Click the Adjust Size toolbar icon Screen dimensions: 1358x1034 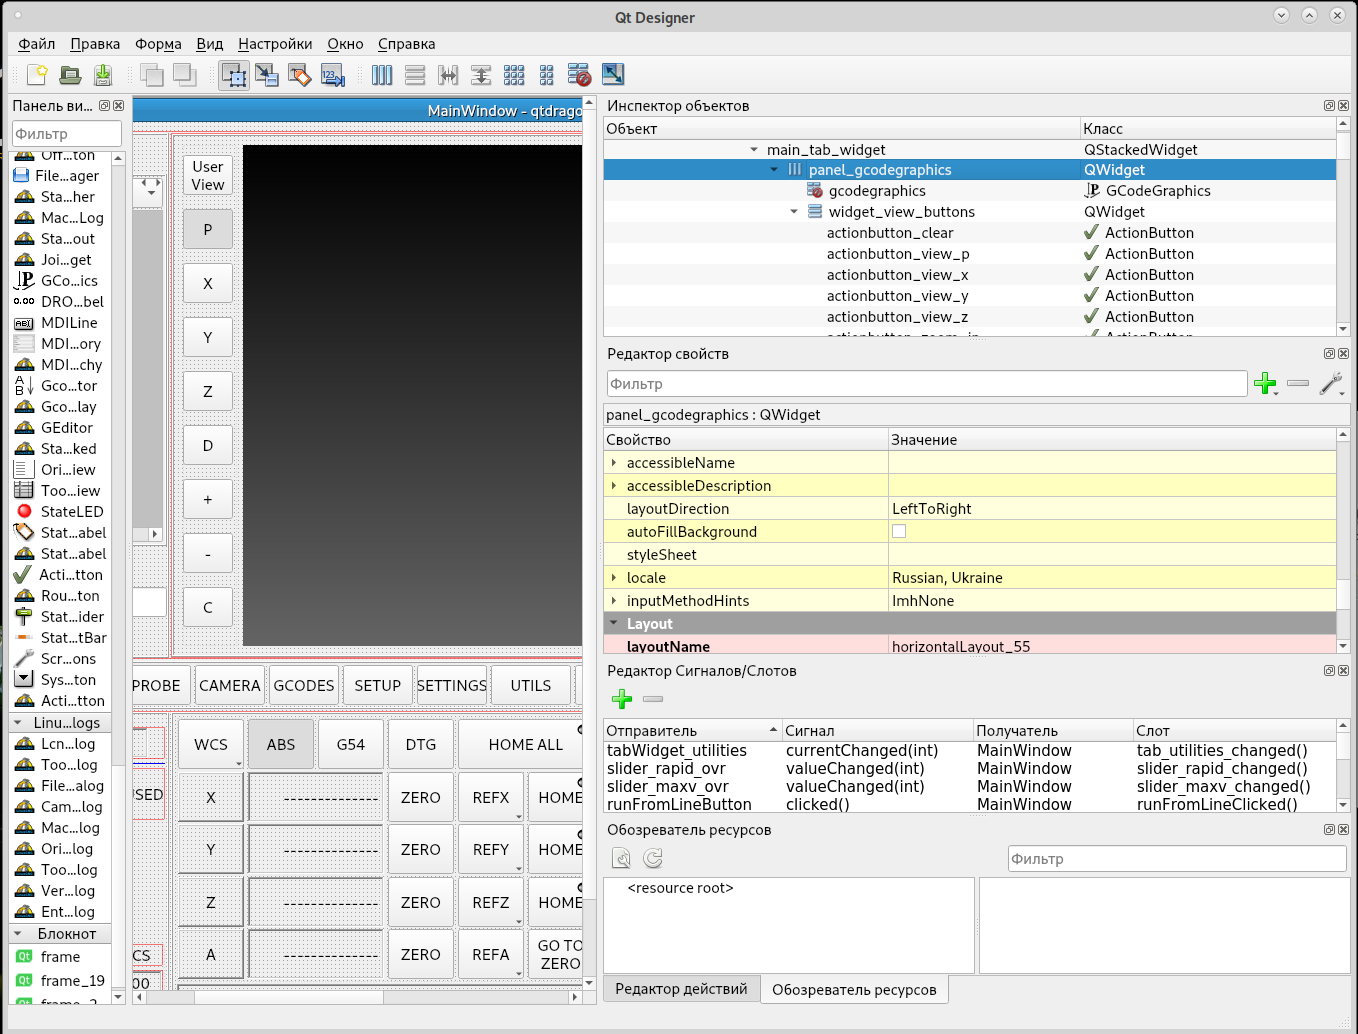[x=612, y=74]
